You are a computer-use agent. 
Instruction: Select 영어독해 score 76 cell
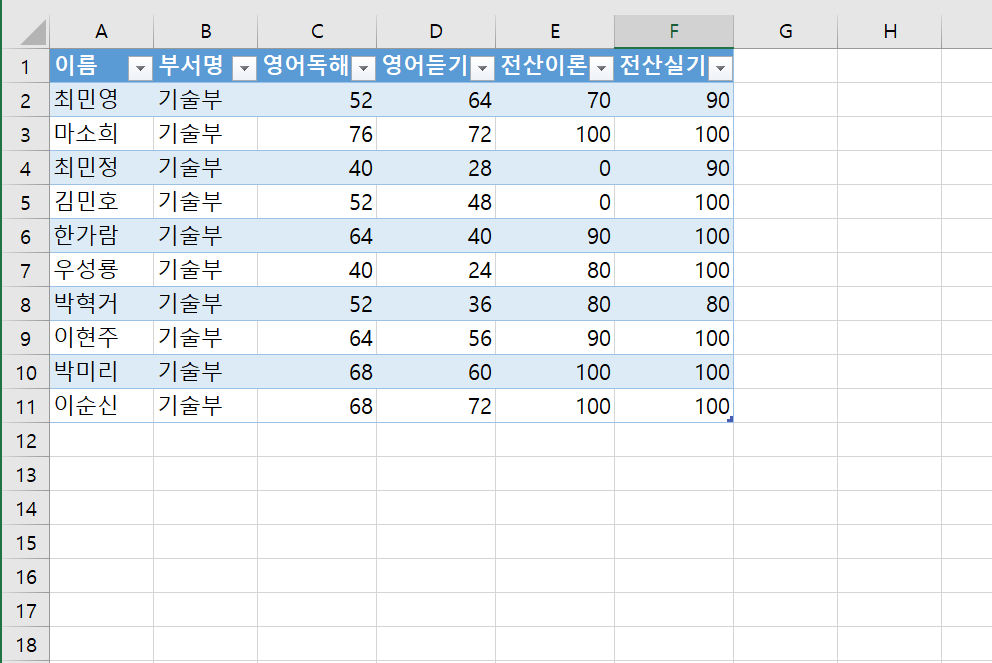click(x=317, y=134)
